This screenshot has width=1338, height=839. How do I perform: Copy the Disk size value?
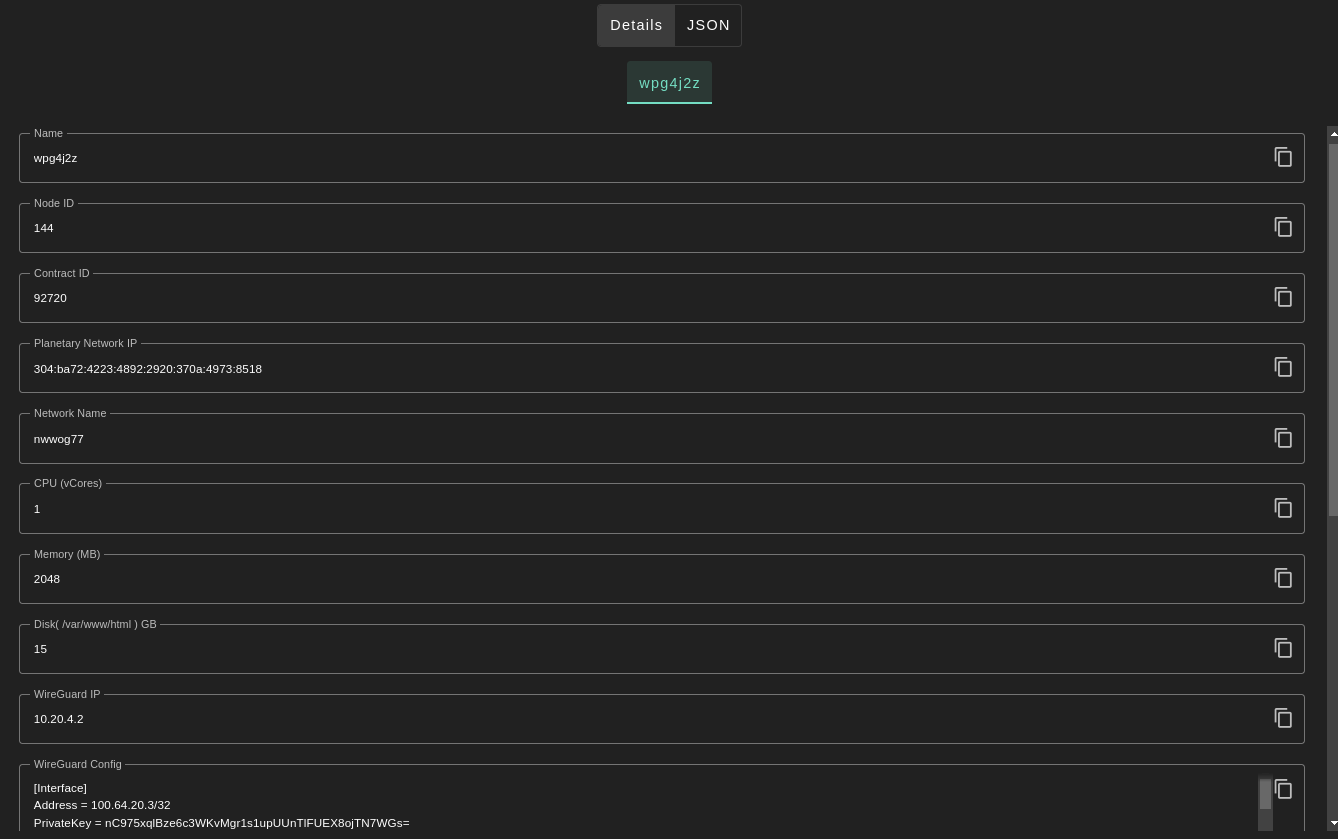point(1283,648)
